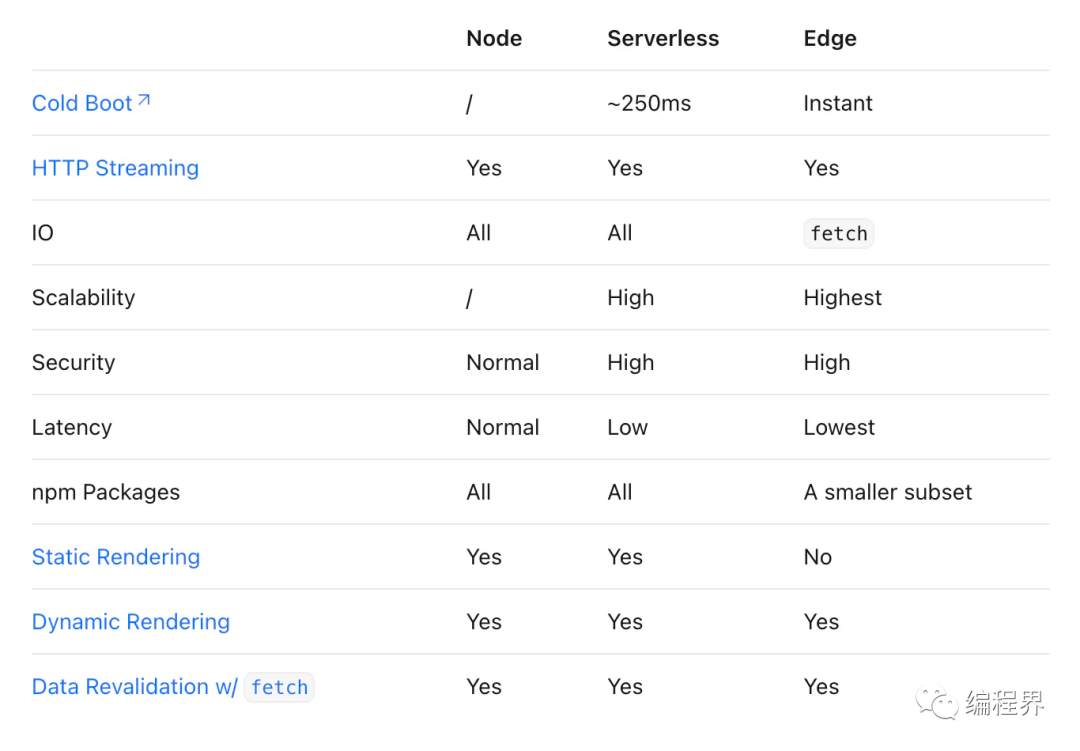Click the fetch code tag in Edge IO cell
The height and width of the screenshot is (751, 1080).
(838, 234)
